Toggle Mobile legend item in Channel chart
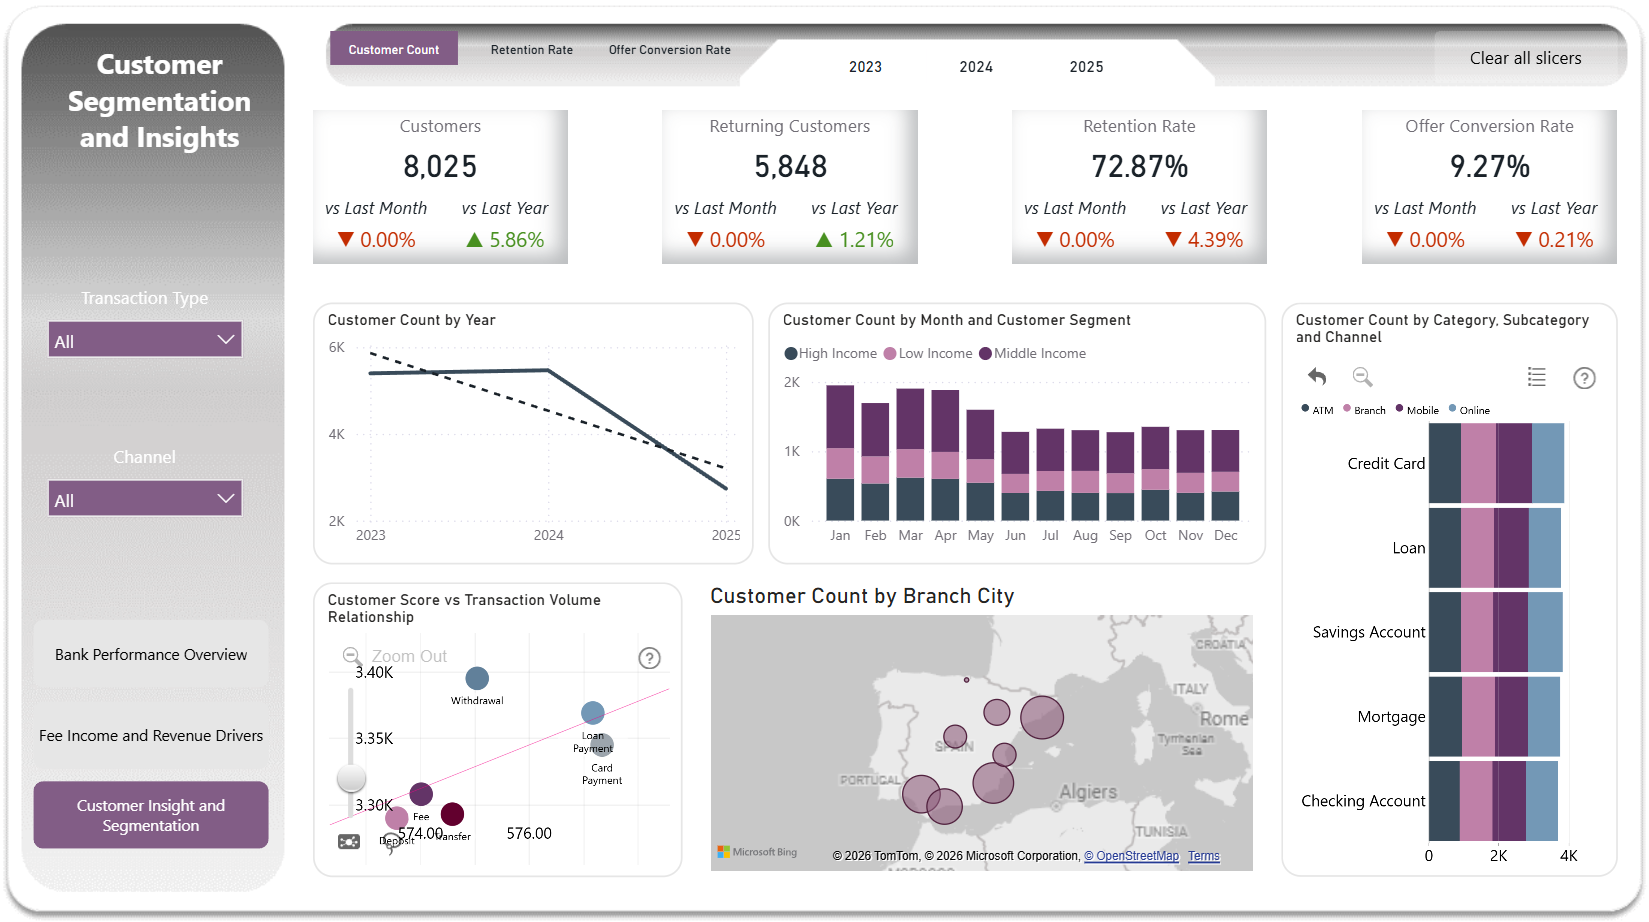Viewport: 1649px width, 922px height. 1417,410
